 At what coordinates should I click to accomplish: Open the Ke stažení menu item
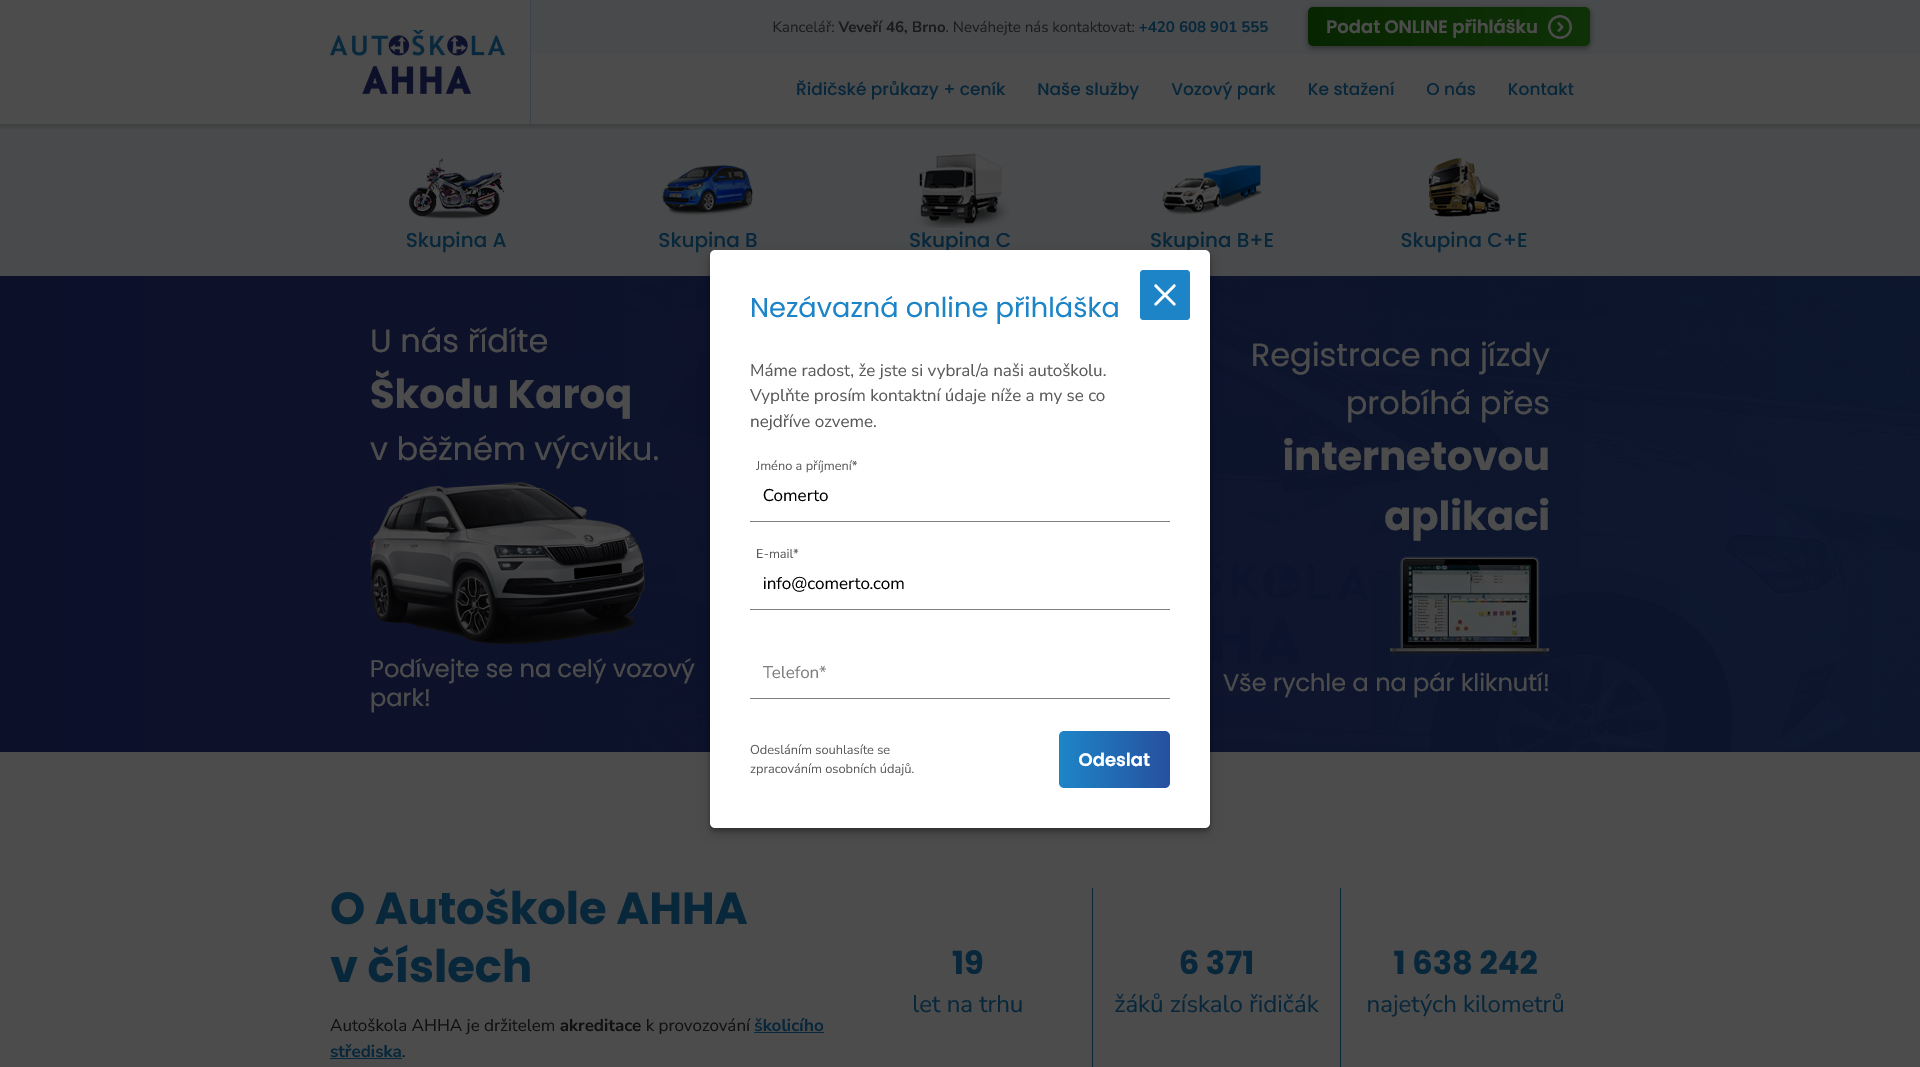(1350, 89)
